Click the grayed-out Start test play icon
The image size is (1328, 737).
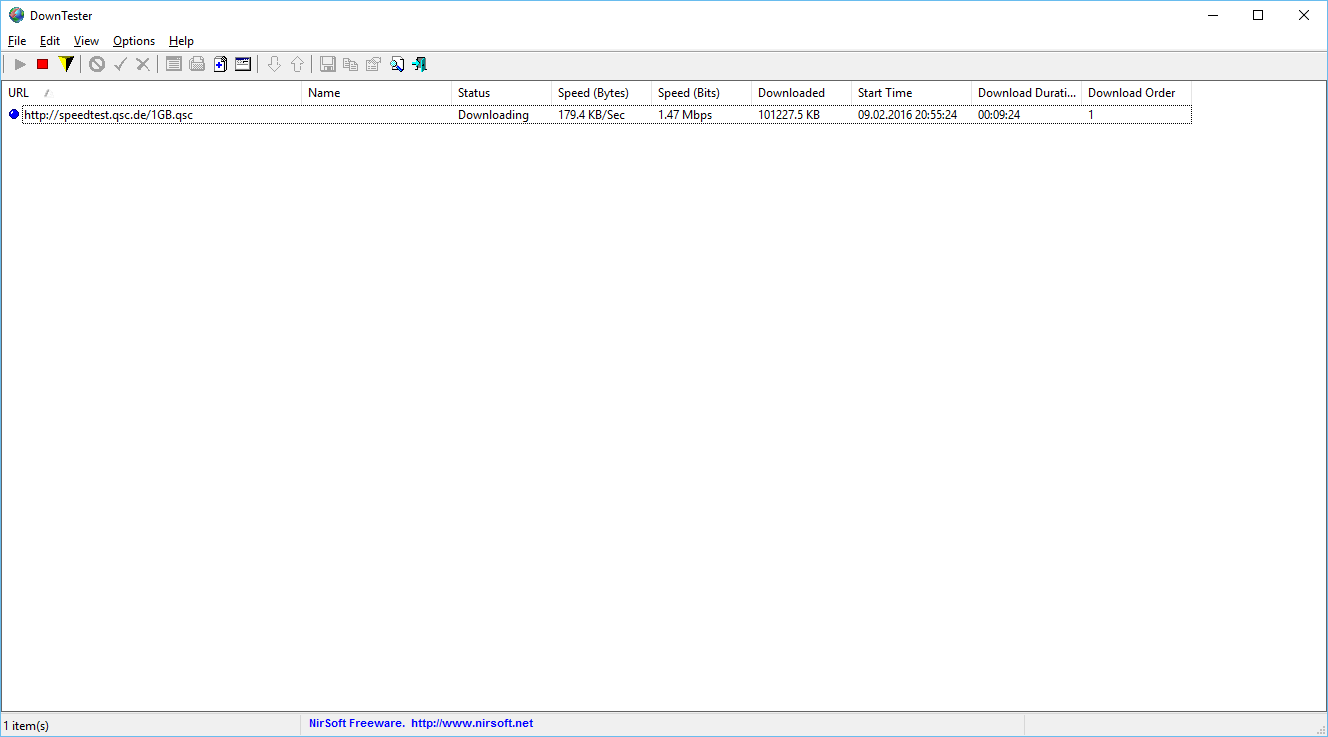click(19, 64)
